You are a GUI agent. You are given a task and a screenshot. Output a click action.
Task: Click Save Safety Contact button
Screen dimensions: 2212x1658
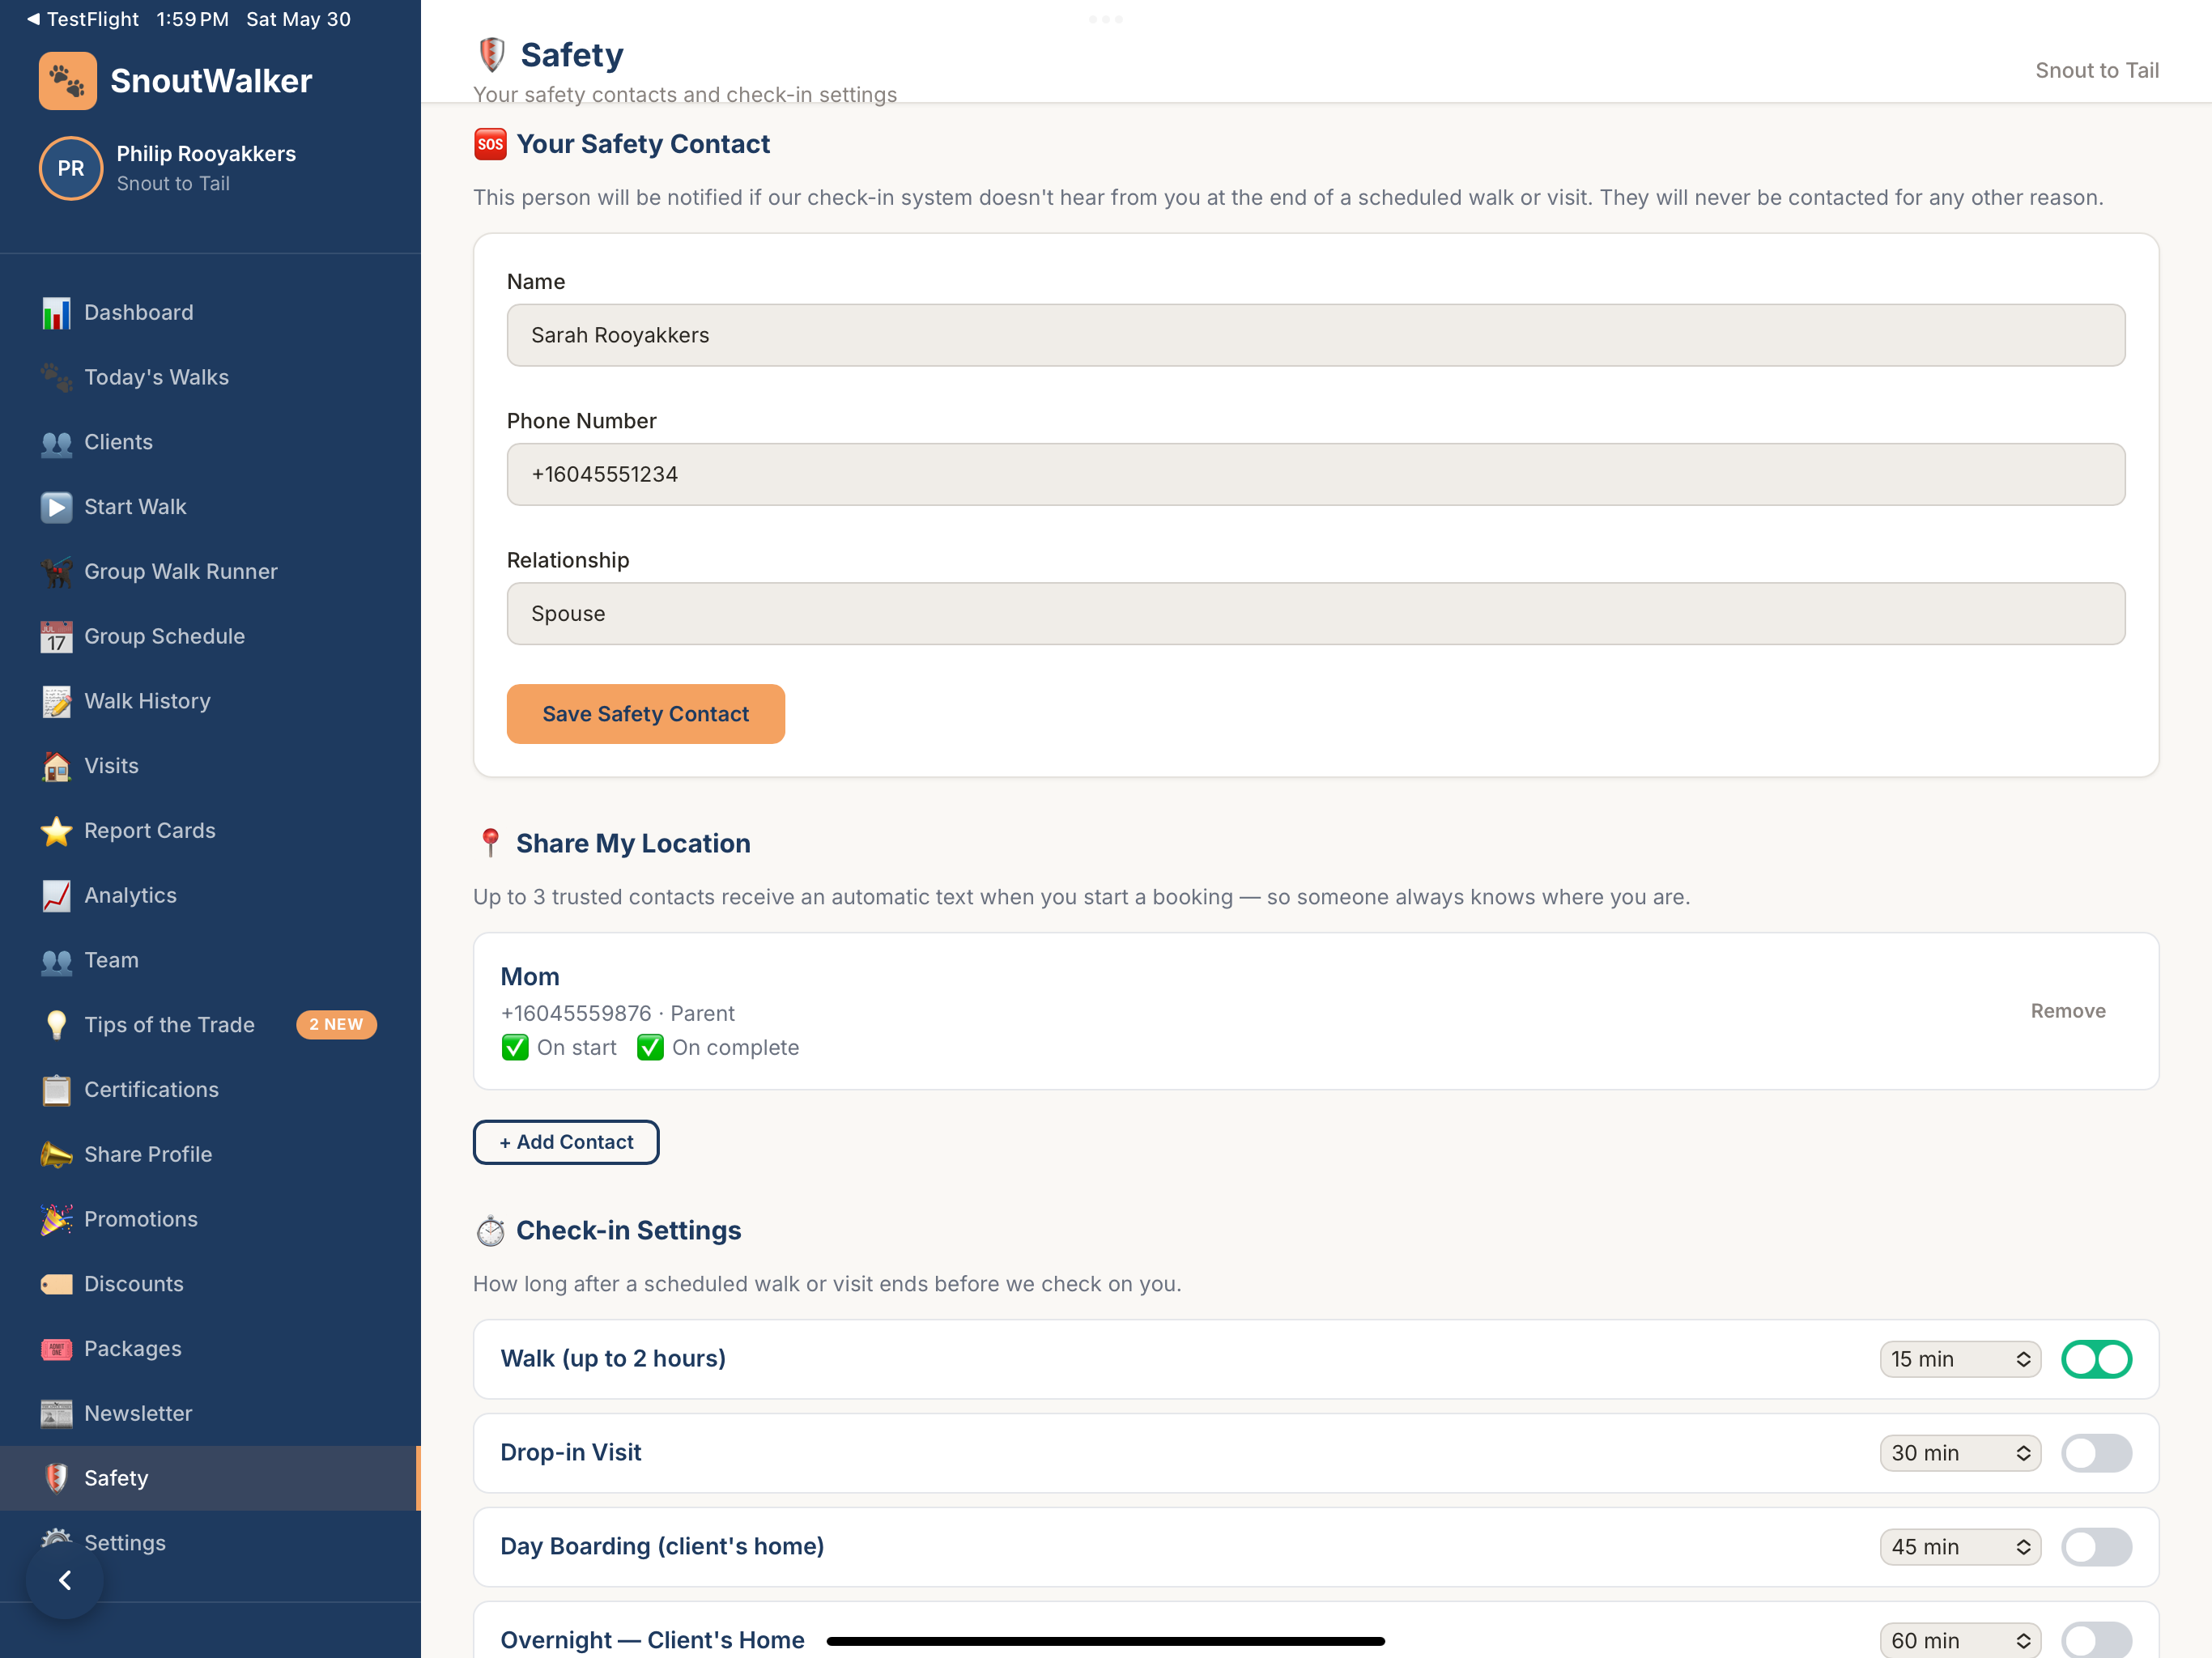pos(646,714)
